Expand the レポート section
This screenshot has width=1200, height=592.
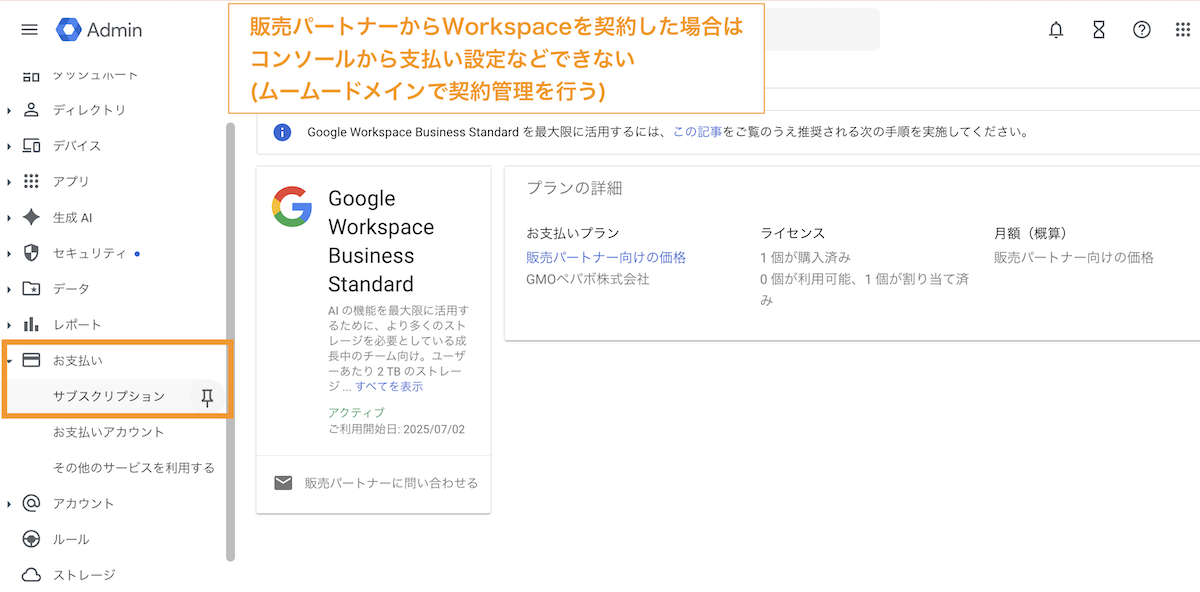9,325
